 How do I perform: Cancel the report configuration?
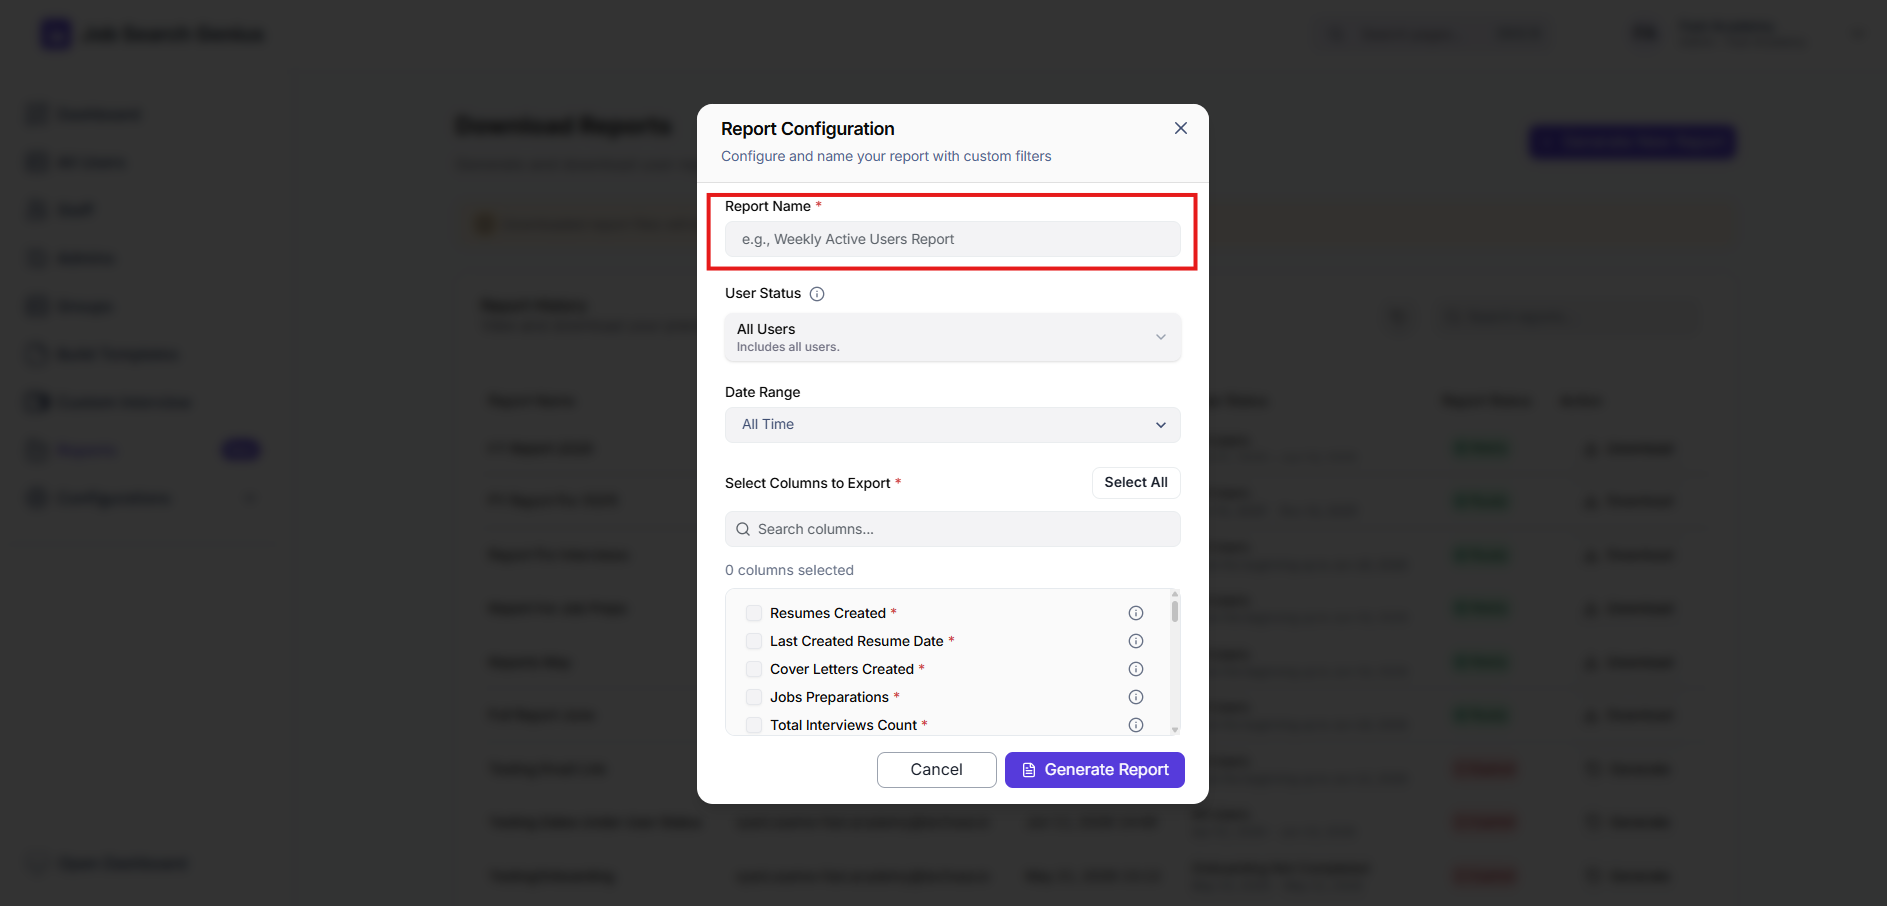[937, 770]
